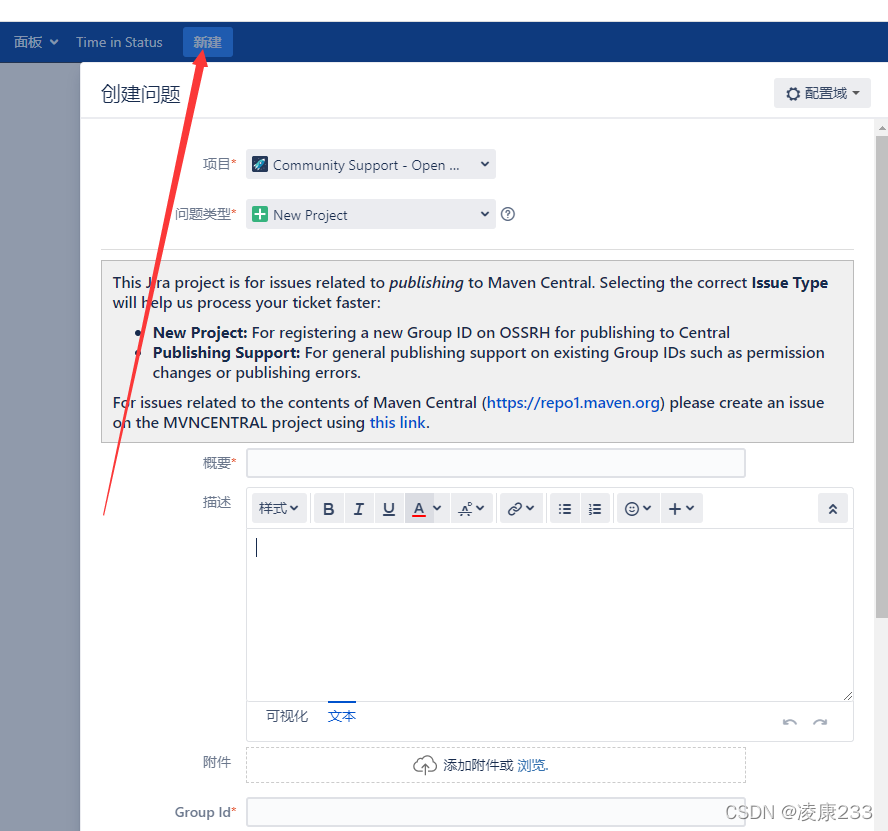Open more text formatting options dropdown
Screen dimensions: 888x831
point(472,509)
